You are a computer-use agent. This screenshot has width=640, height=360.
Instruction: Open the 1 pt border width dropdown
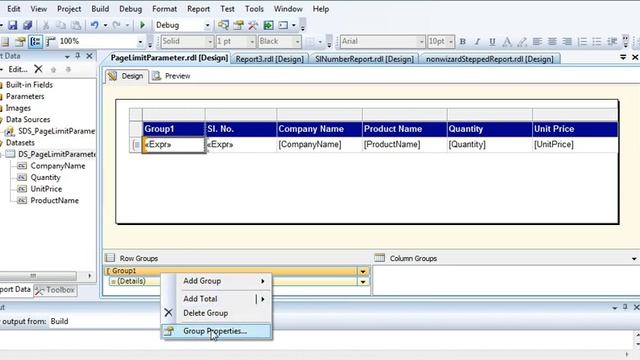[x=252, y=41]
